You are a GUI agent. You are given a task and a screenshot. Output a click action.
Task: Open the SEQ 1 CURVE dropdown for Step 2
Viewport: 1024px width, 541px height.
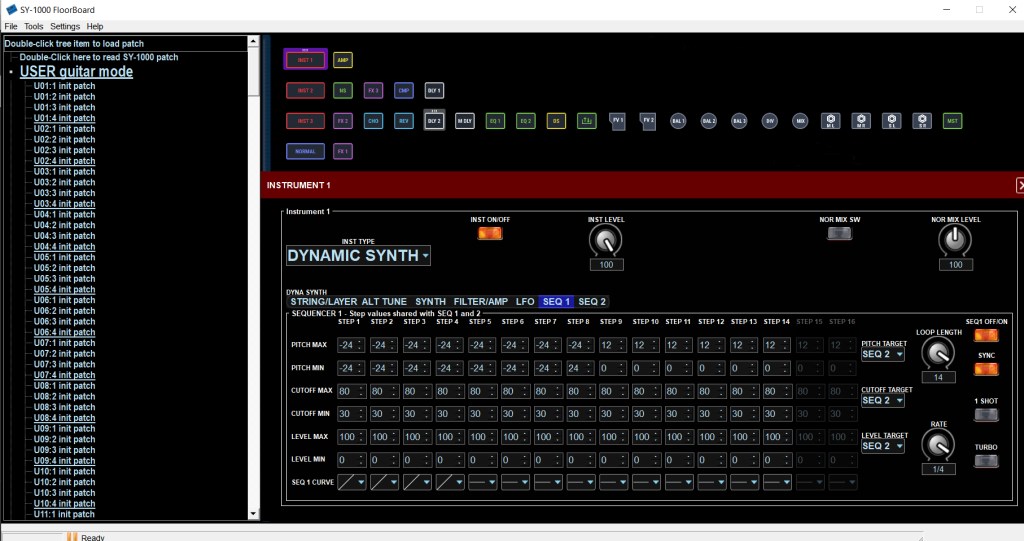(x=384, y=482)
